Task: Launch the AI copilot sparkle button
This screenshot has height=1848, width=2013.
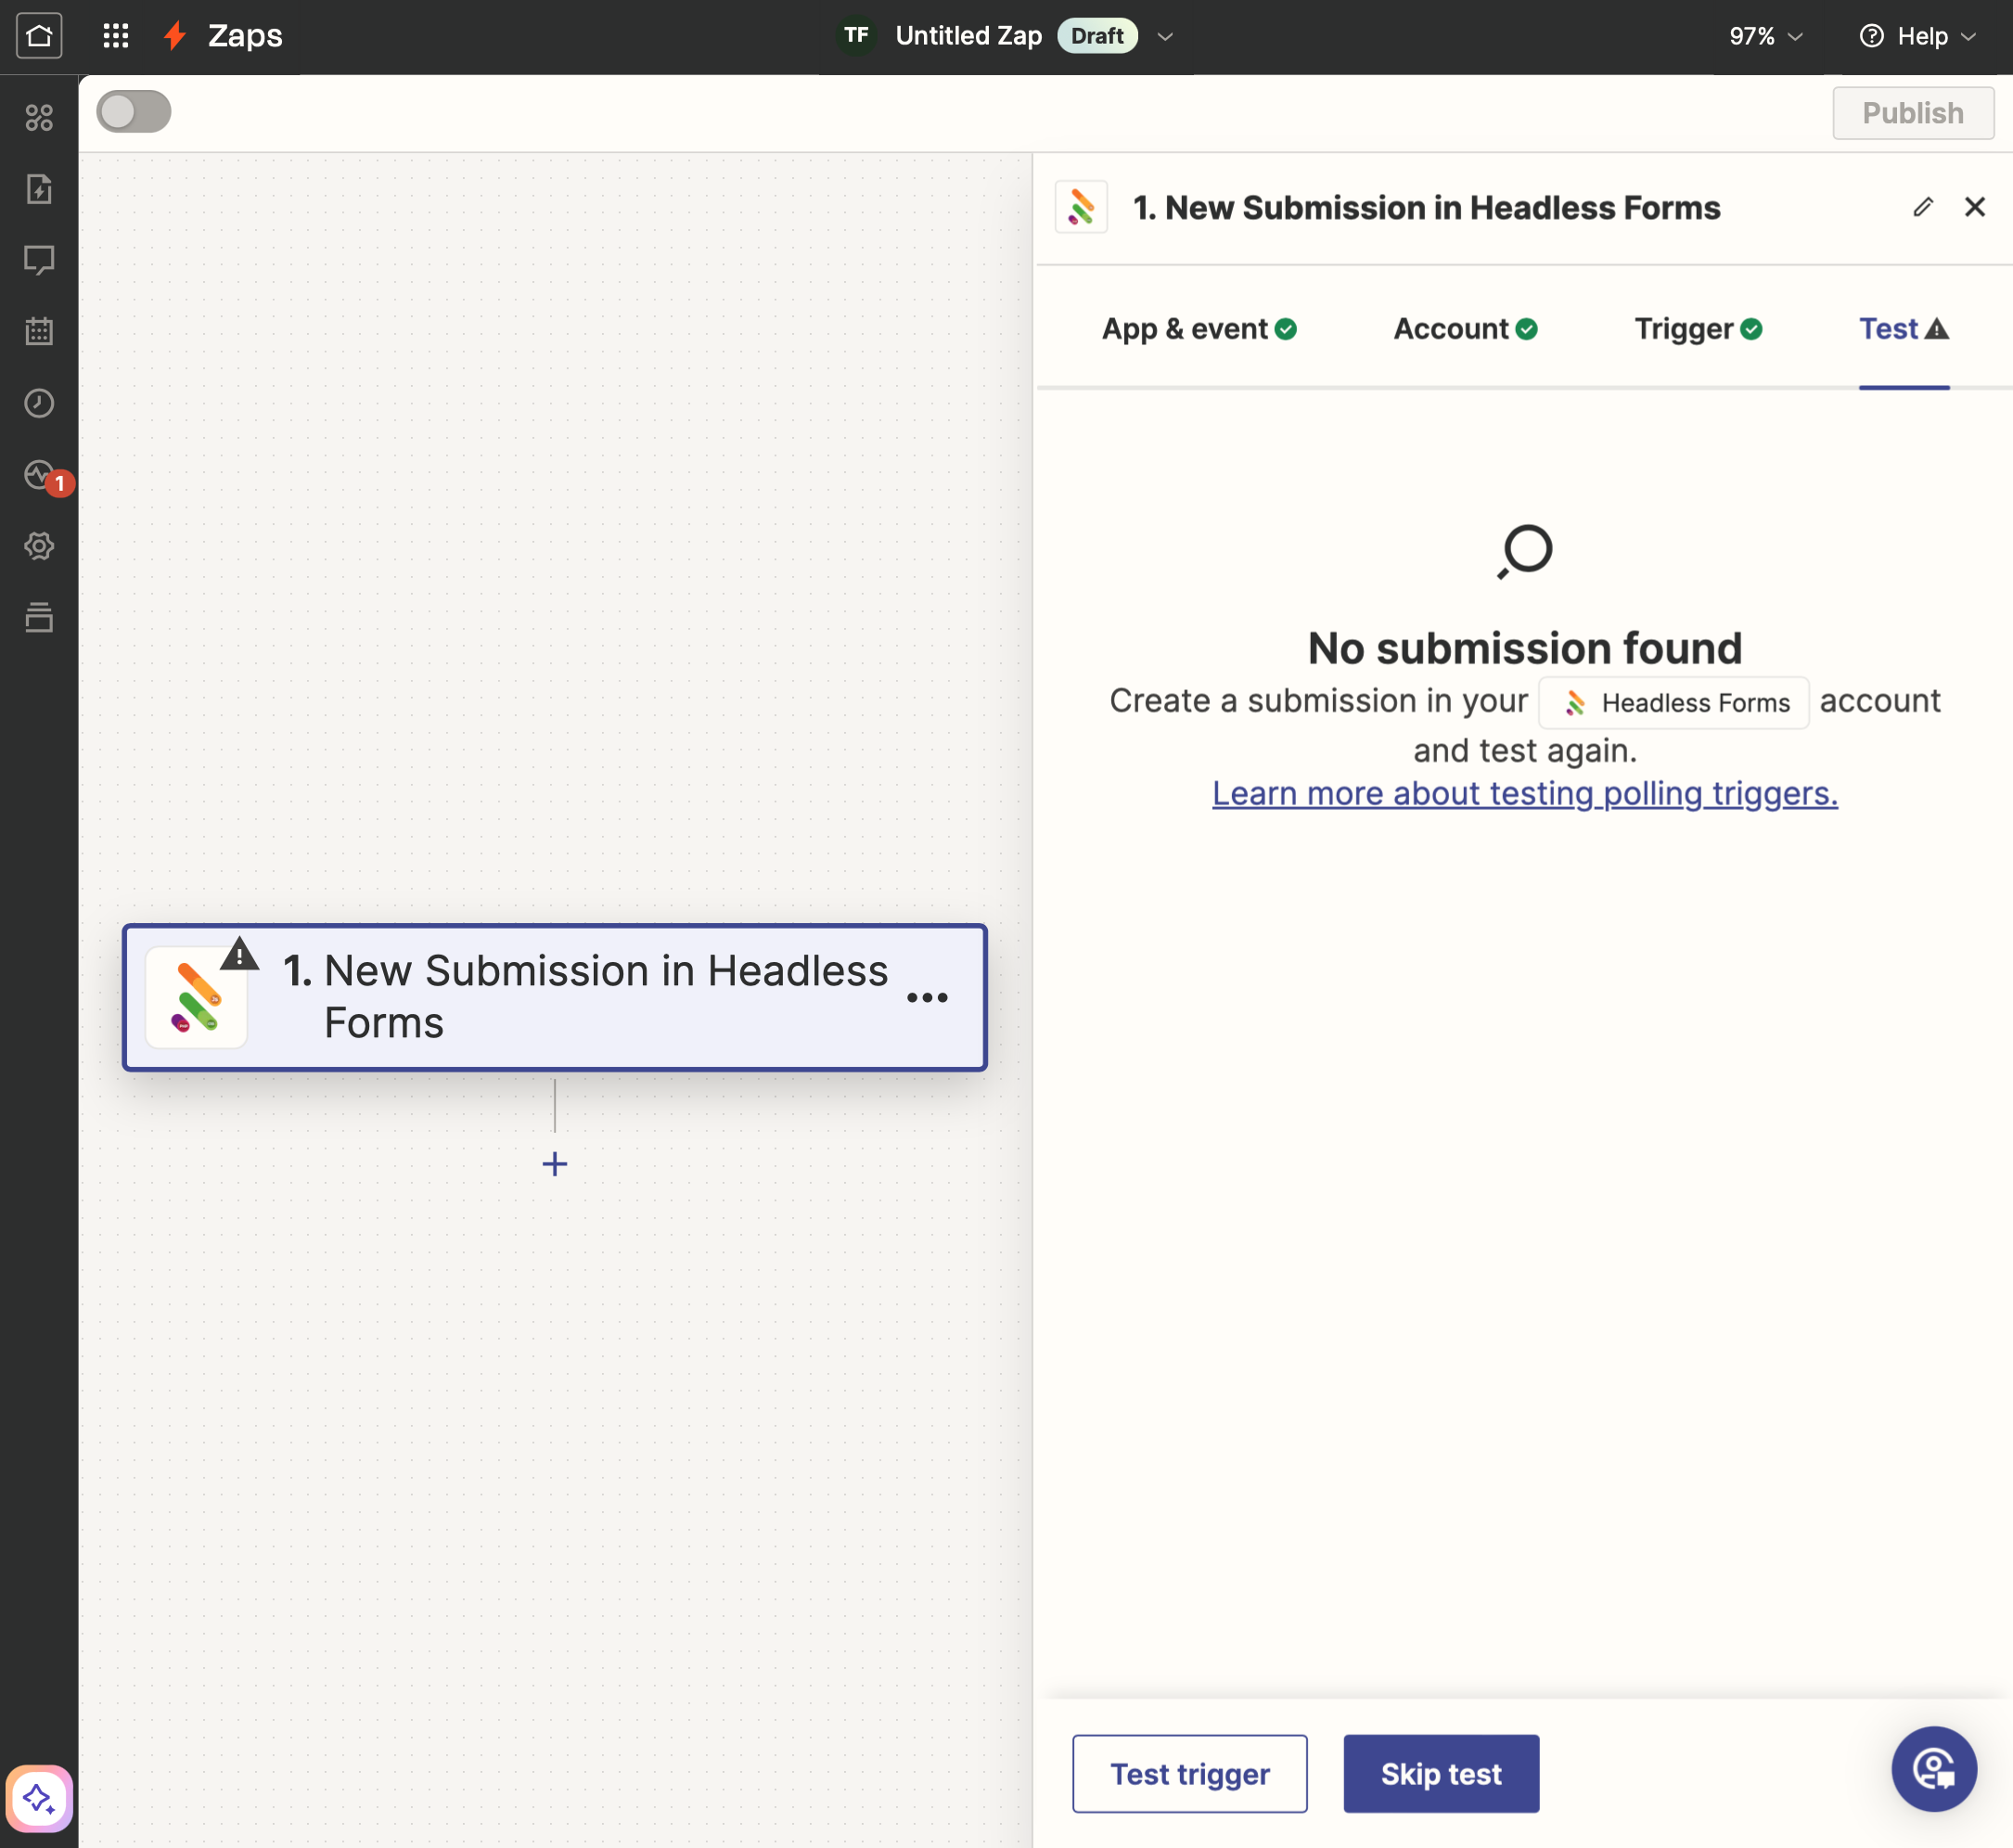Action: (x=39, y=1798)
